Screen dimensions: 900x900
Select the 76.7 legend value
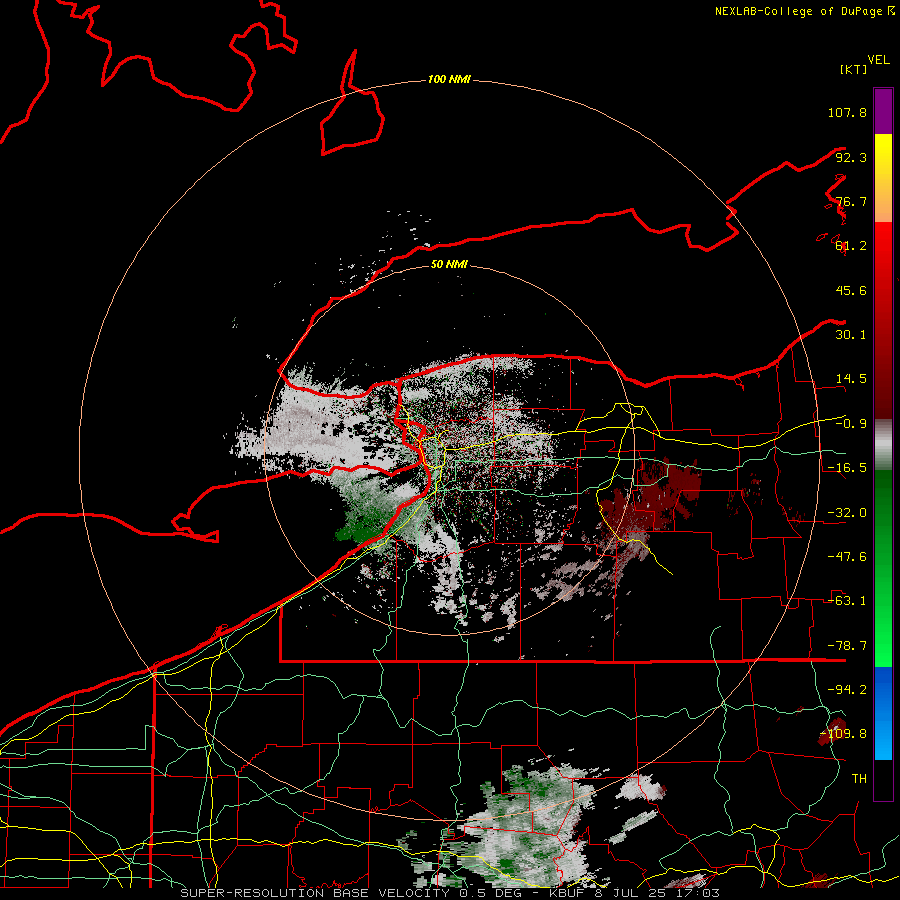(x=851, y=201)
